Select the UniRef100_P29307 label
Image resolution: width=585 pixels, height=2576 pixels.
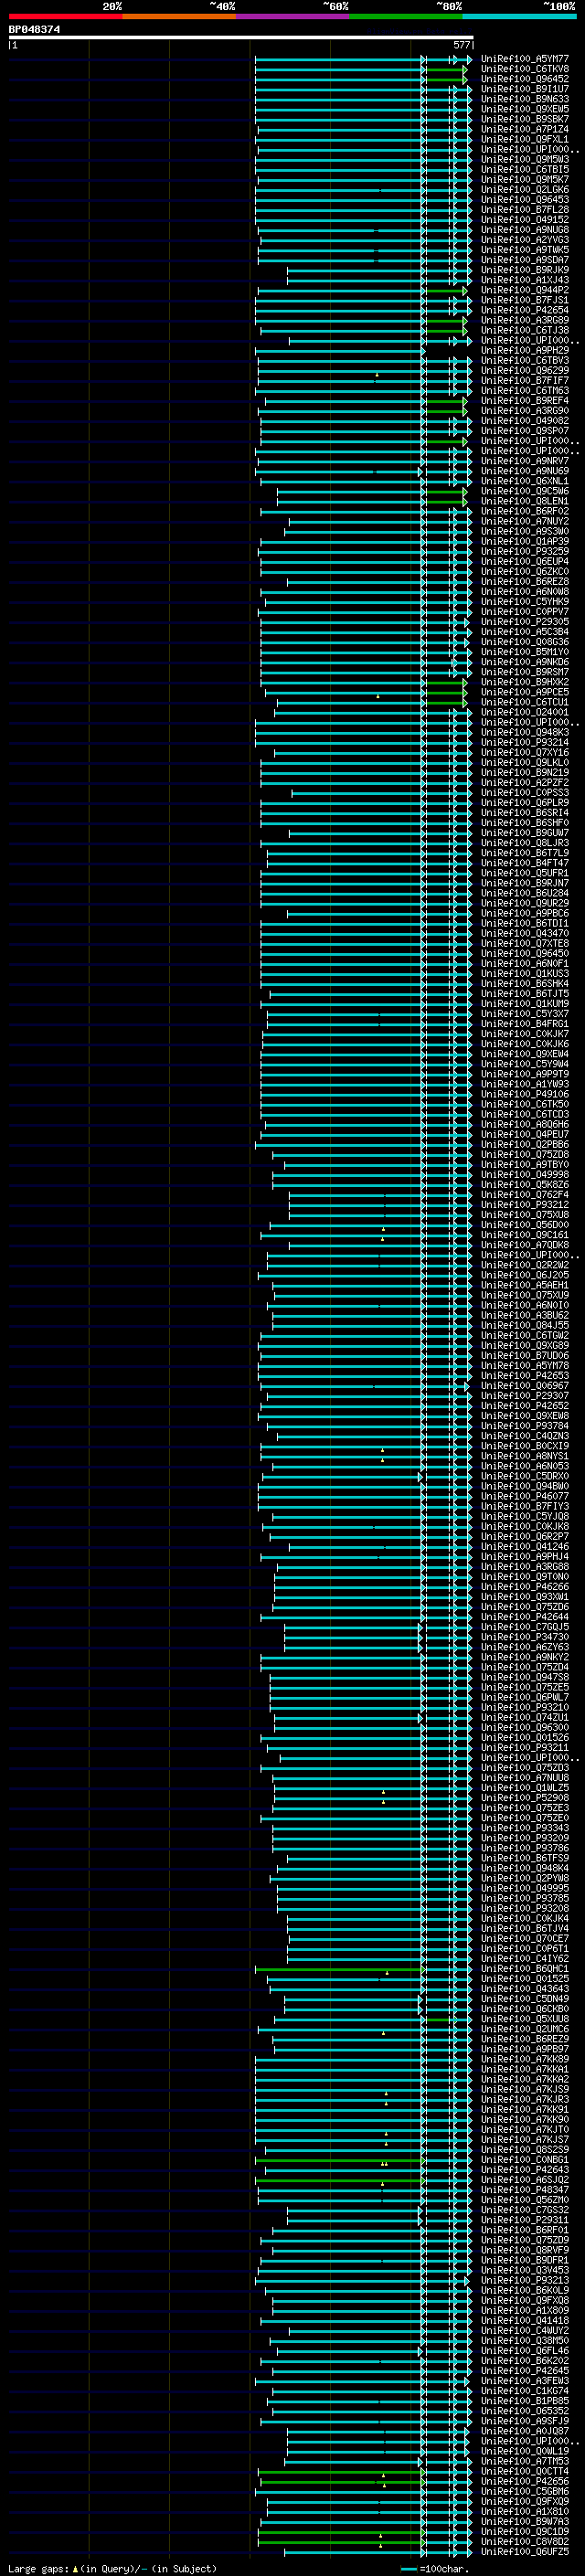525,1396
